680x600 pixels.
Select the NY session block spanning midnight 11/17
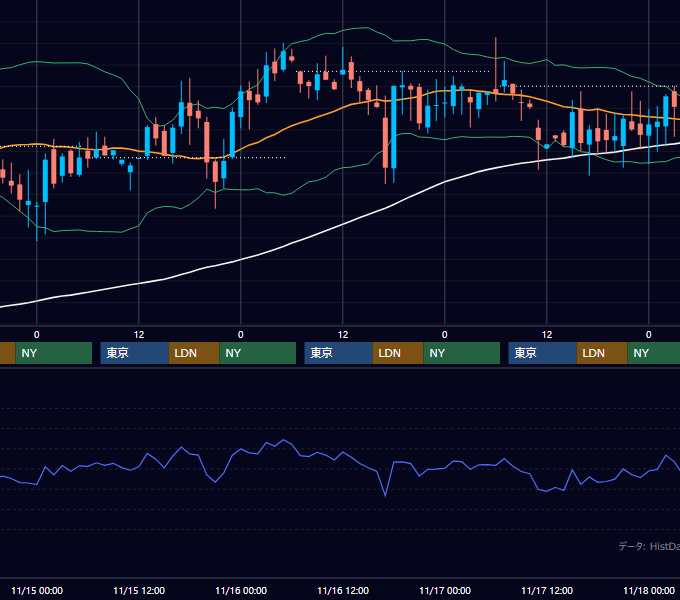click(x=461, y=353)
